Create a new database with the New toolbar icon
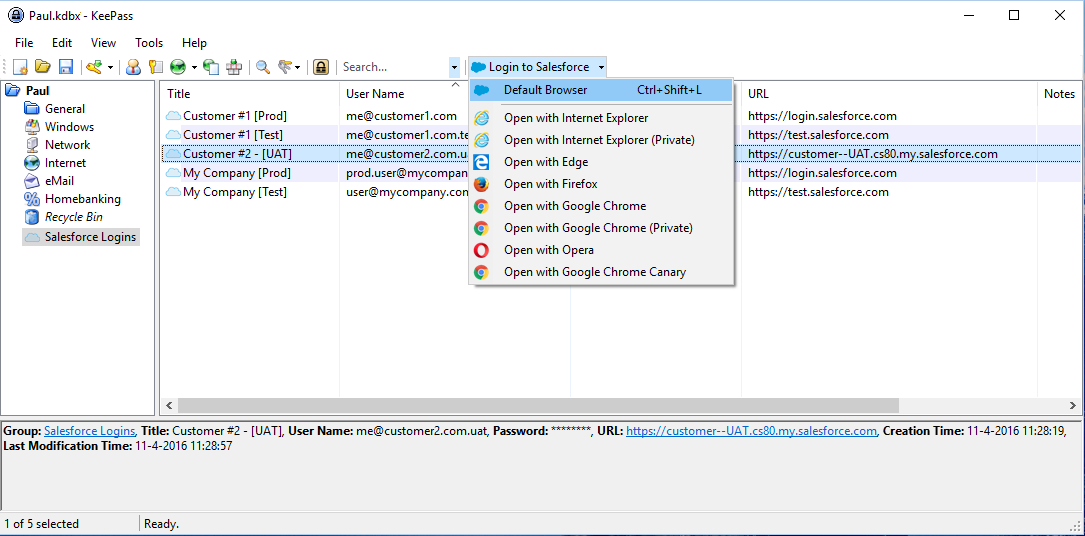1085x536 pixels. [x=21, y=67]
